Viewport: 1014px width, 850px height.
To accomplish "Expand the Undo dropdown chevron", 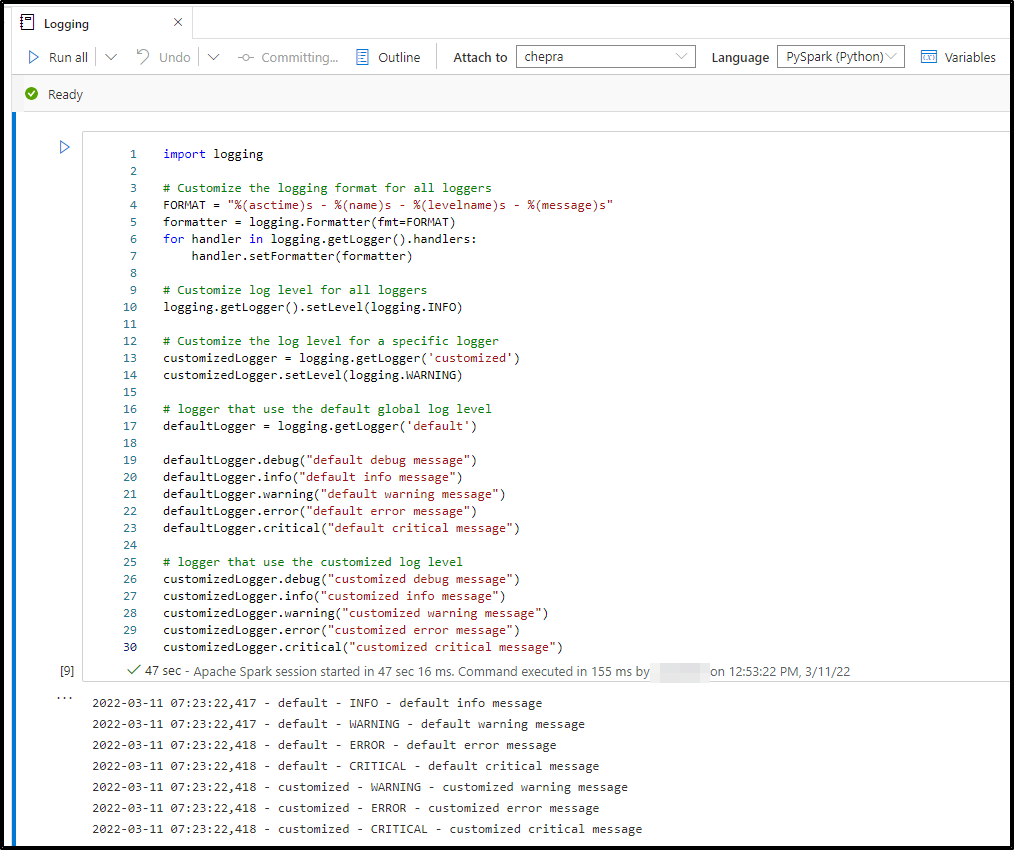I will coord(213,57).
